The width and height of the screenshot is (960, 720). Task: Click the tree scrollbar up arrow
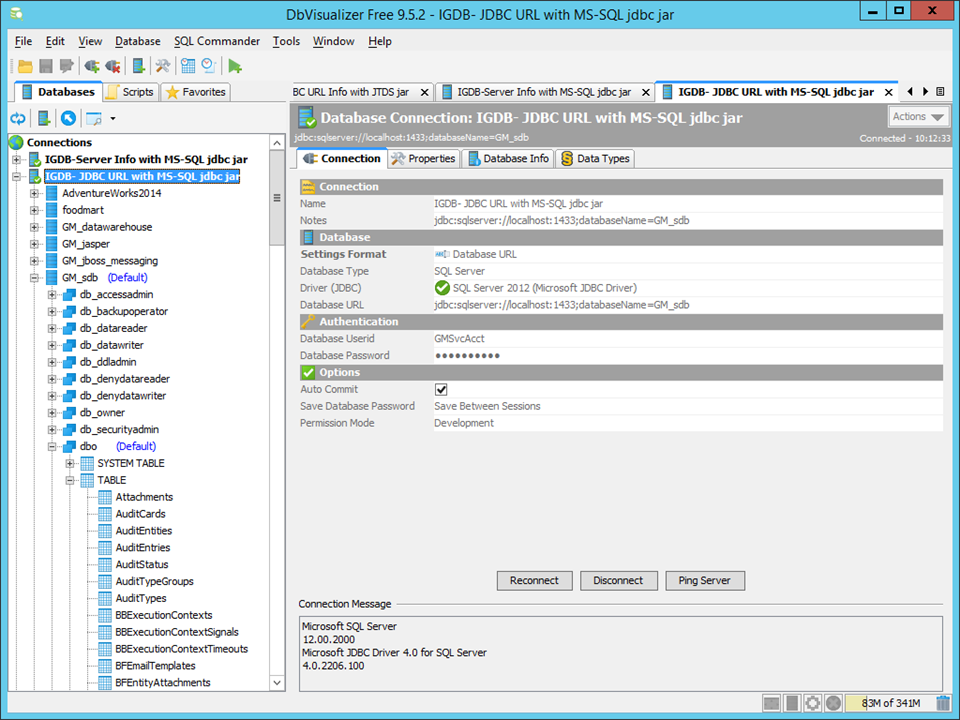[x=277, y=143]
